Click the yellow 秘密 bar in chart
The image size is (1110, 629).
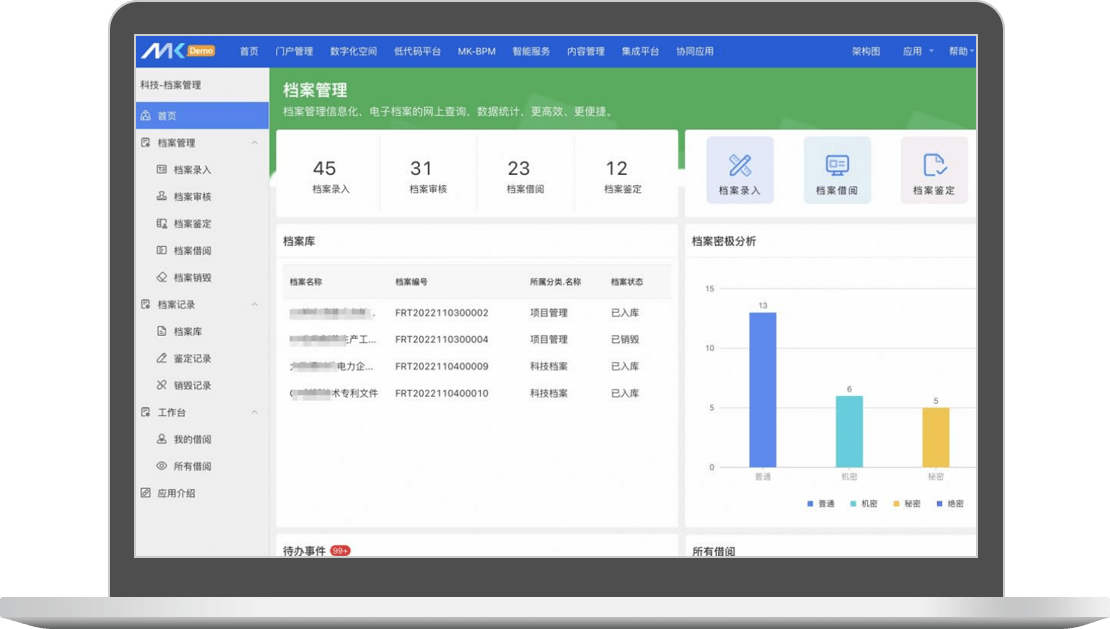pos(935,437)
